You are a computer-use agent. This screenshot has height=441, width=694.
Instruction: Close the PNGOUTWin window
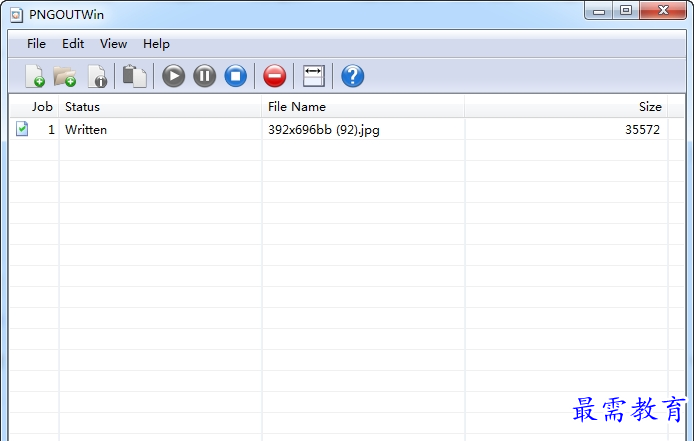click(663, 11)
